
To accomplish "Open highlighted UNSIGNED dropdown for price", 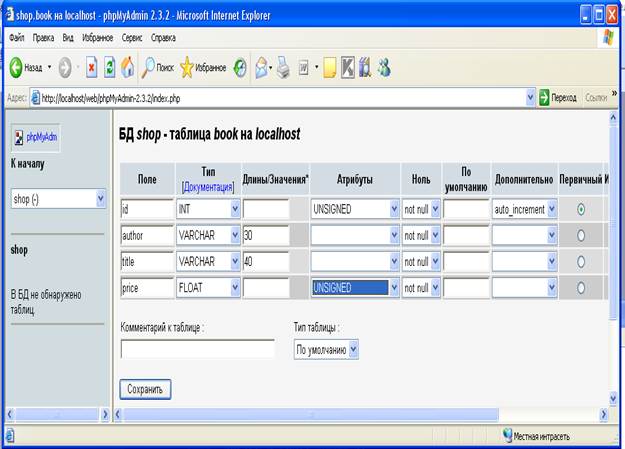I will (x=355, y=288).
